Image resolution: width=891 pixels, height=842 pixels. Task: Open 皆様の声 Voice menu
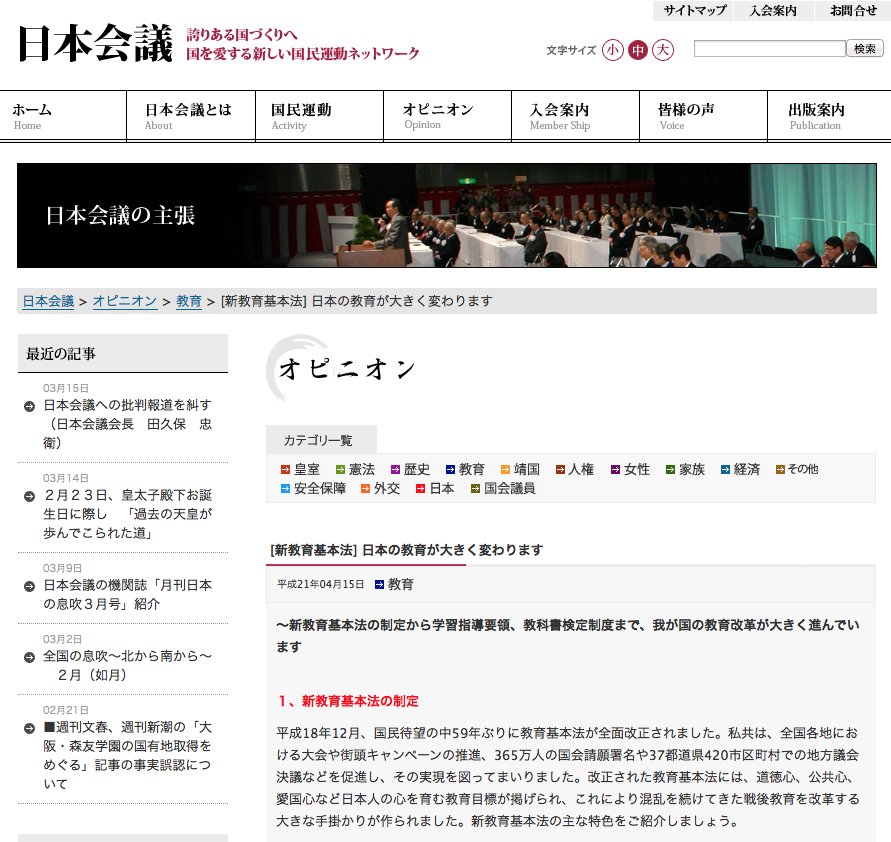(703, 116)
